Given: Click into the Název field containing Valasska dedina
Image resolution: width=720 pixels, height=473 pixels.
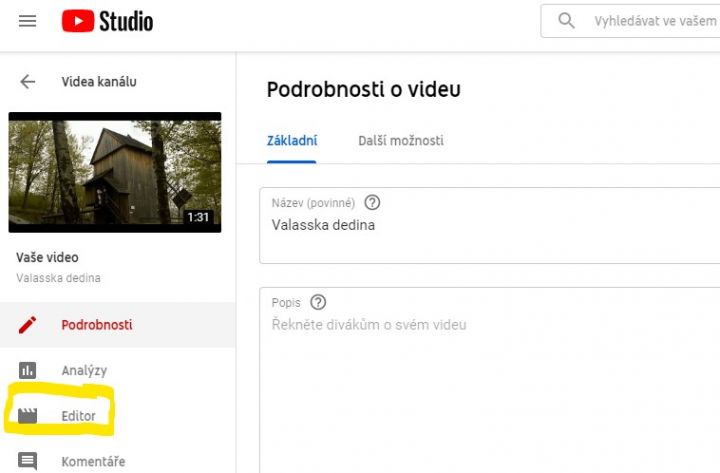Looking at the screenshot, I should (x=489, y=225).
